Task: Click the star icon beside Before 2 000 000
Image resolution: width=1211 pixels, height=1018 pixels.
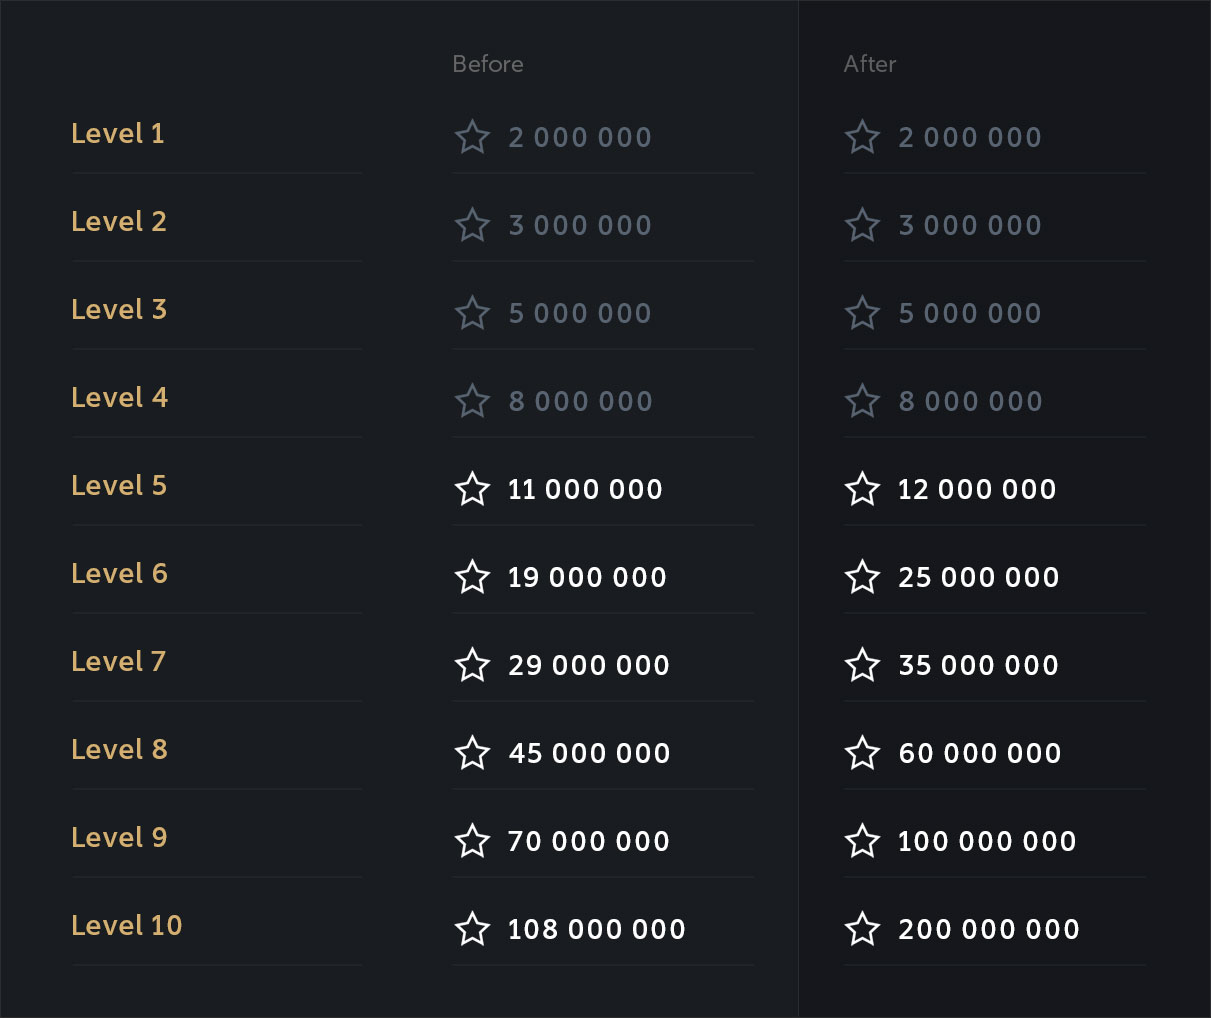Action: point(472,137)
